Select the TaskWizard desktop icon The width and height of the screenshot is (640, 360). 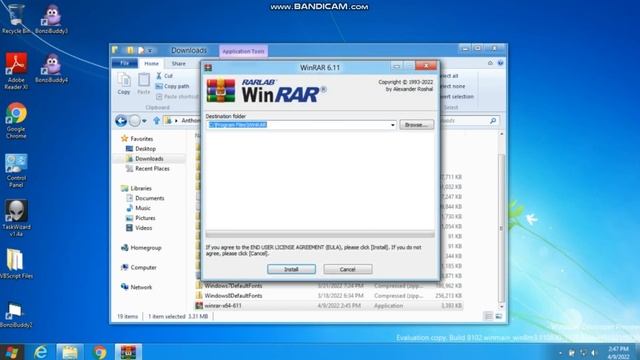coord(16,218)
